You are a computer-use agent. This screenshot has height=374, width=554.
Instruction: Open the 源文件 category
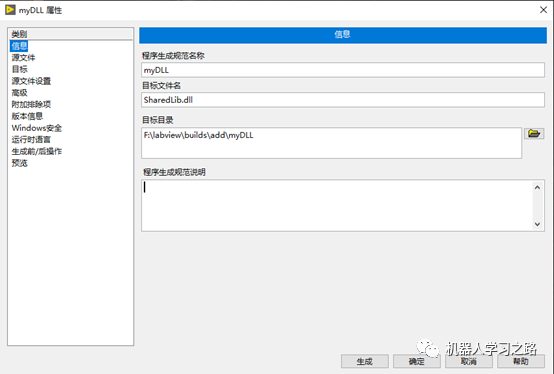pos(23,58)
